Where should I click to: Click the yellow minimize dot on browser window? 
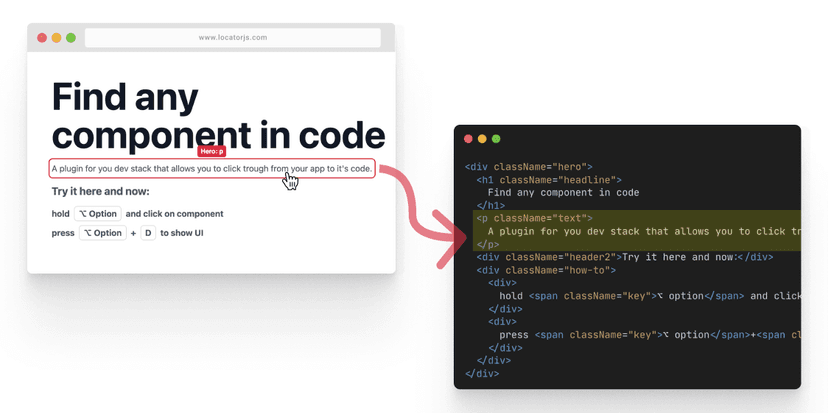56,38
